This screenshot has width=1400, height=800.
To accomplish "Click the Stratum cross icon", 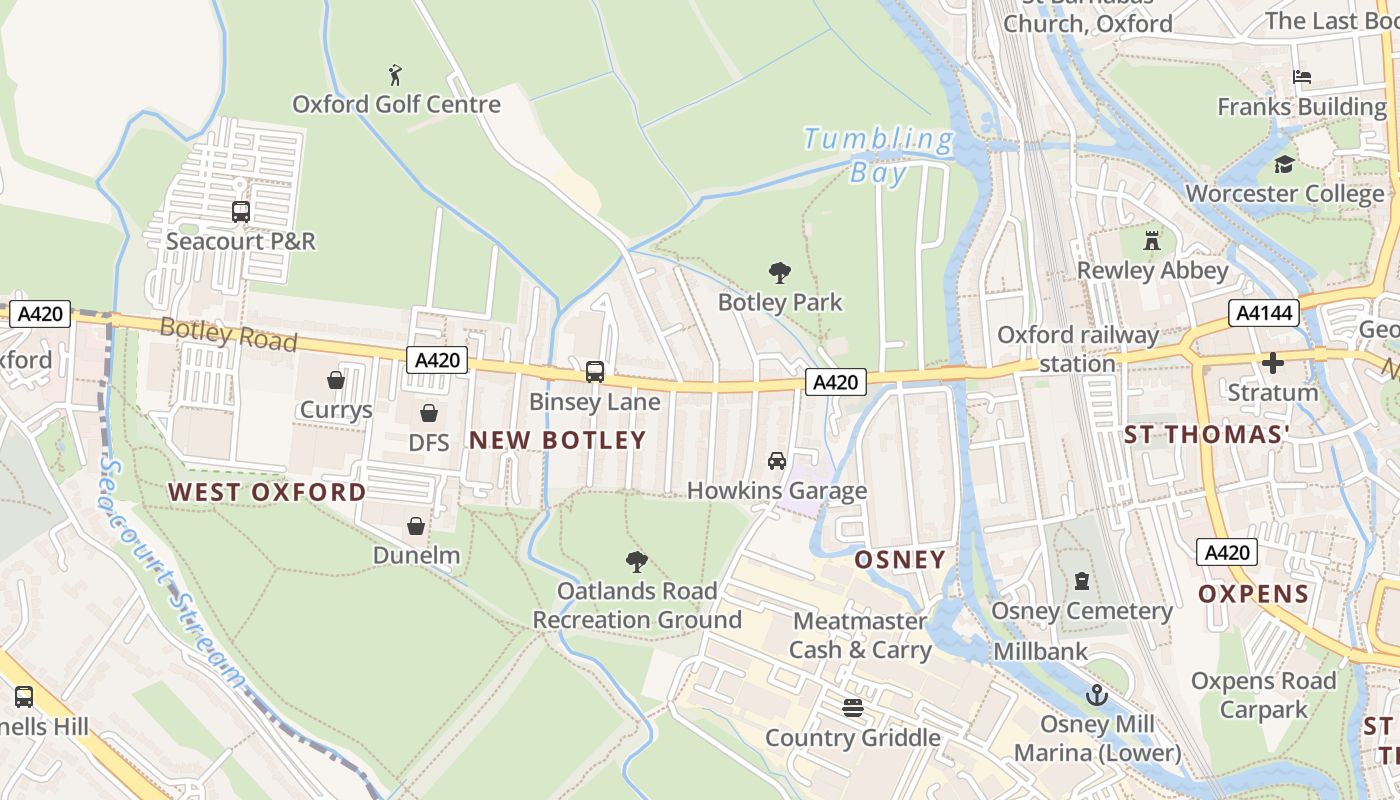I will point(1273,362).
